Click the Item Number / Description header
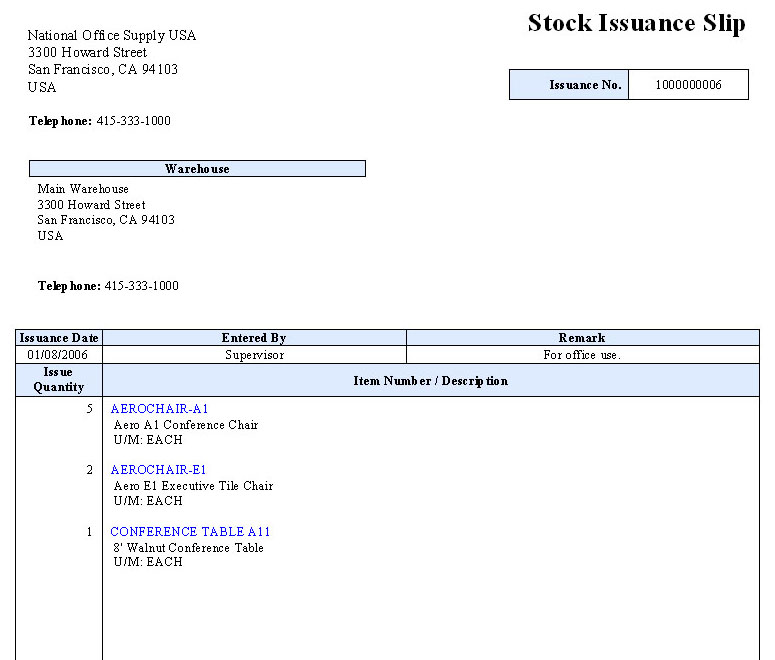Viewport: 775px width, 660px height. [x=430, y=381]
